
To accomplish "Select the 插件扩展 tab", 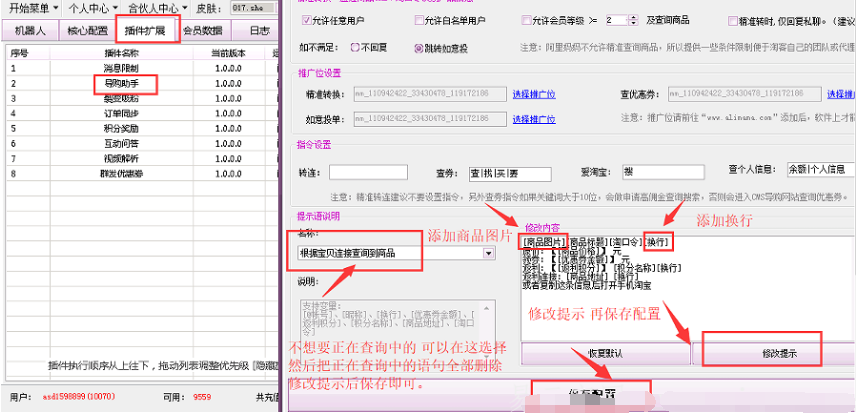I will (x=145, y=30).
